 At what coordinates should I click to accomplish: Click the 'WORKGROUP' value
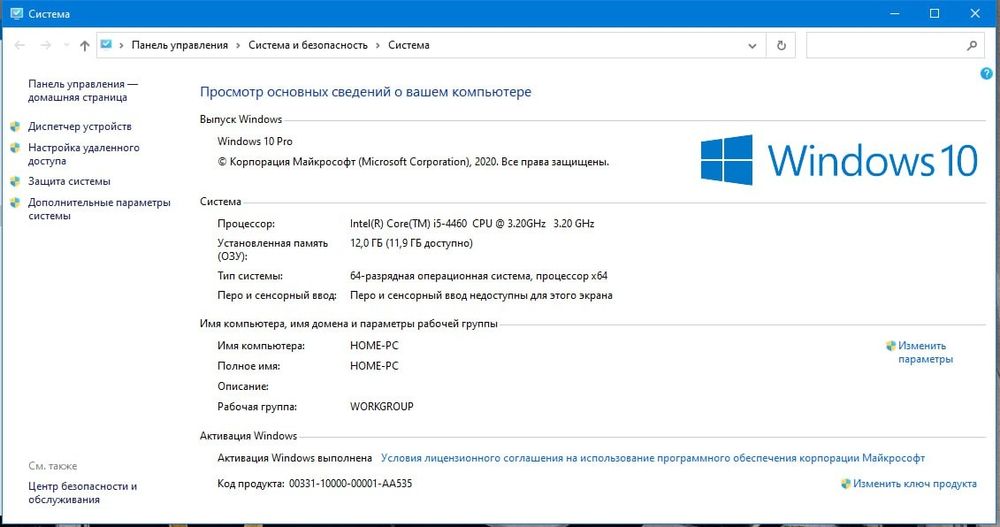coord(381,406)
